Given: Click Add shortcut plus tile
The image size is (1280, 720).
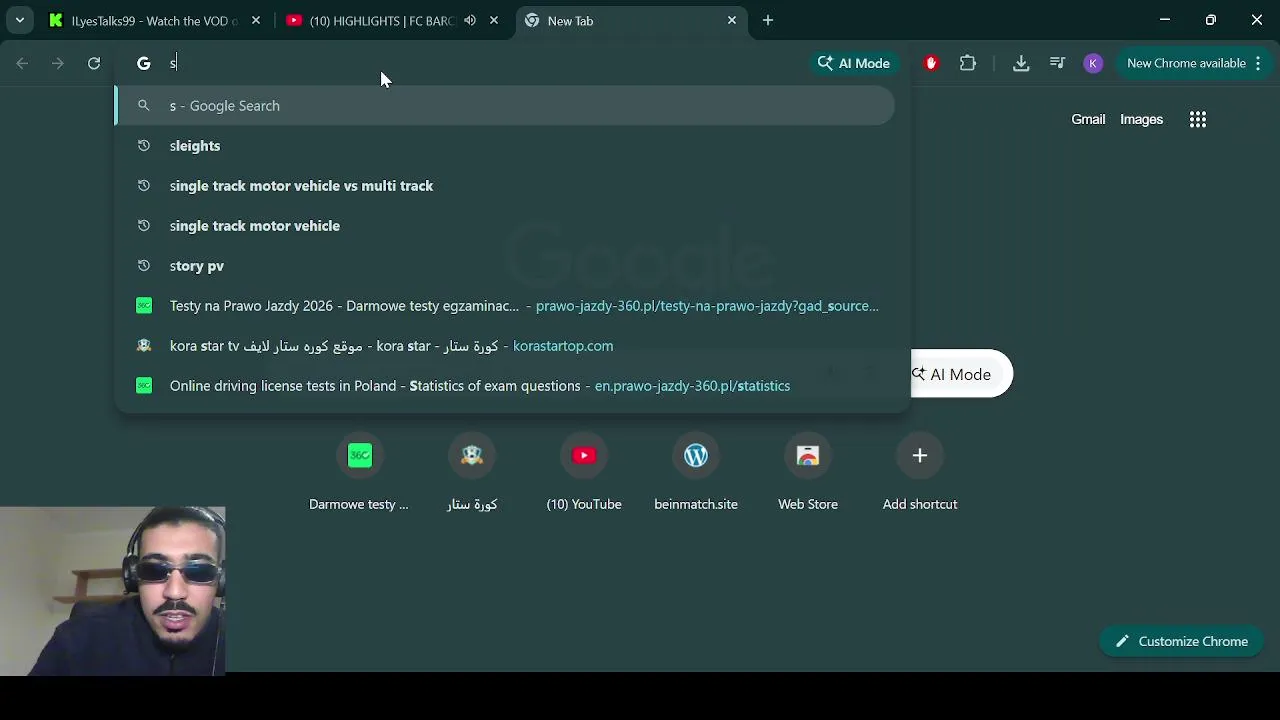Looking at the screenshot, I should pyautogui.click(x=920, y=475).
